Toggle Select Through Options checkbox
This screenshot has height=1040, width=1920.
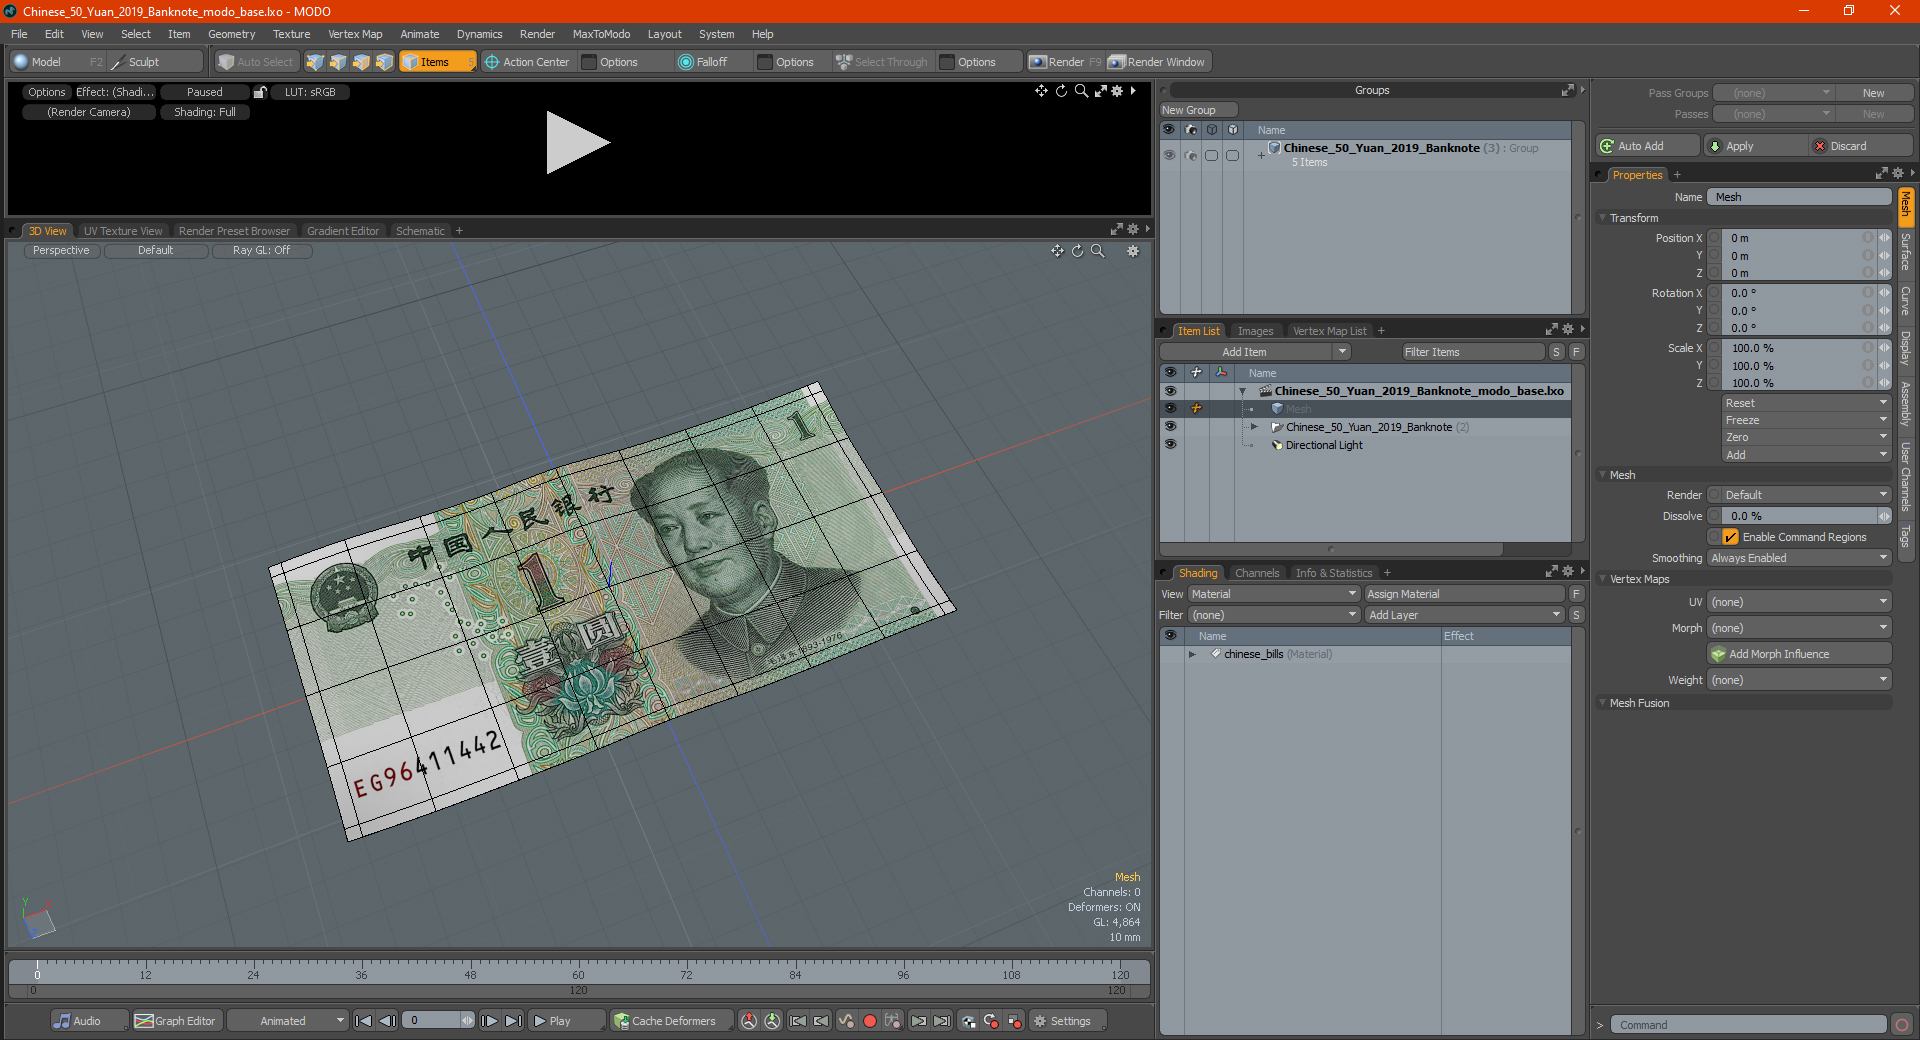click(947, 62)
